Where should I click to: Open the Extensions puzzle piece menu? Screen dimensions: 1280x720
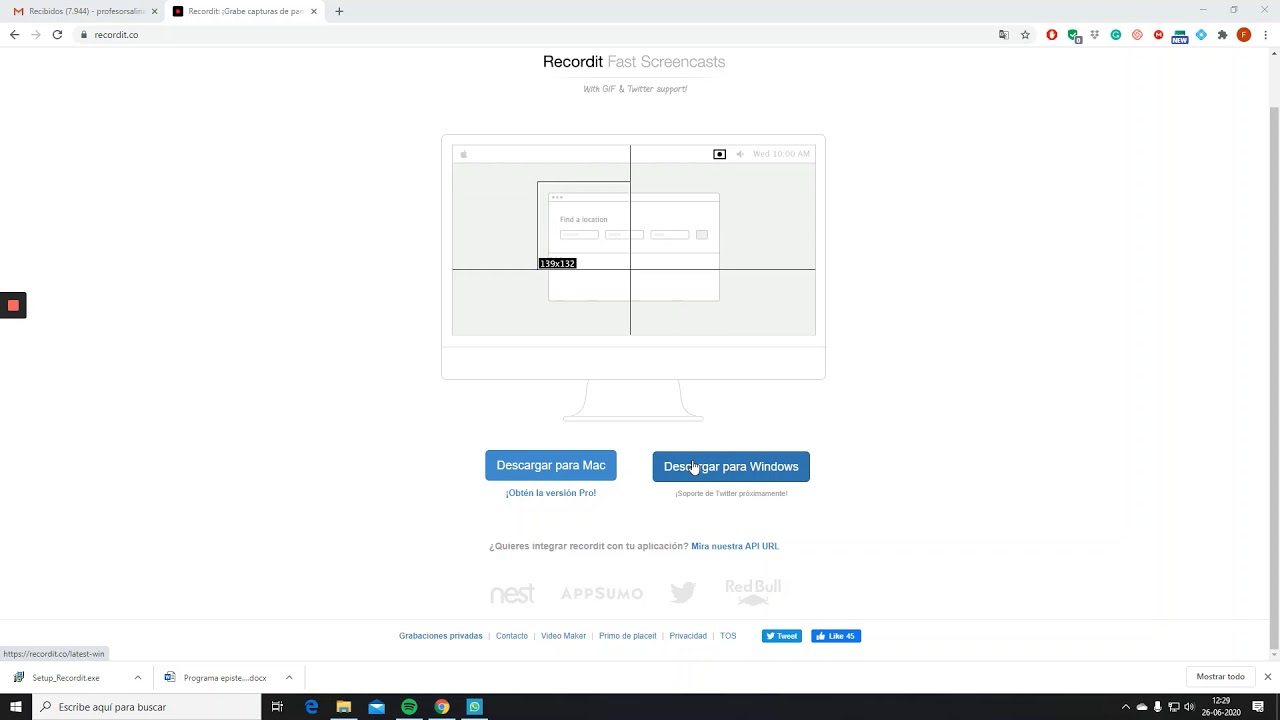click(1222, 35)
